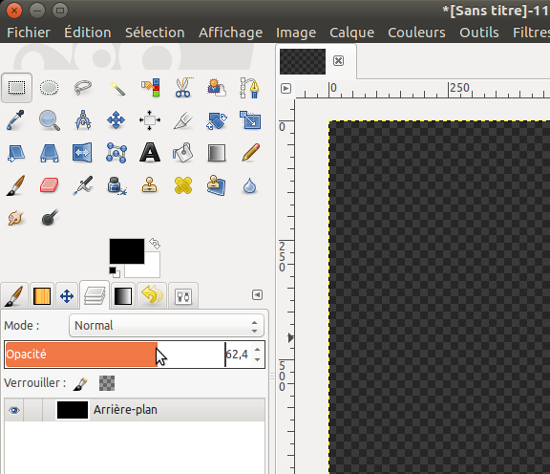Switch to the Layers tab
Image resolution: width=550 pixels, height=474 pixels.
tap(94, 295)
